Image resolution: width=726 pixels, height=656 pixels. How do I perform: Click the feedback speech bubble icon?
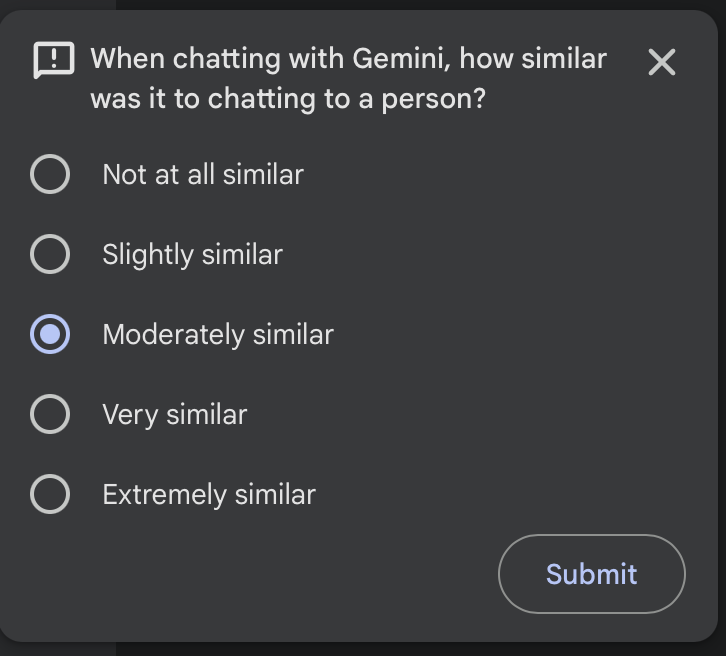pos(54,60)
